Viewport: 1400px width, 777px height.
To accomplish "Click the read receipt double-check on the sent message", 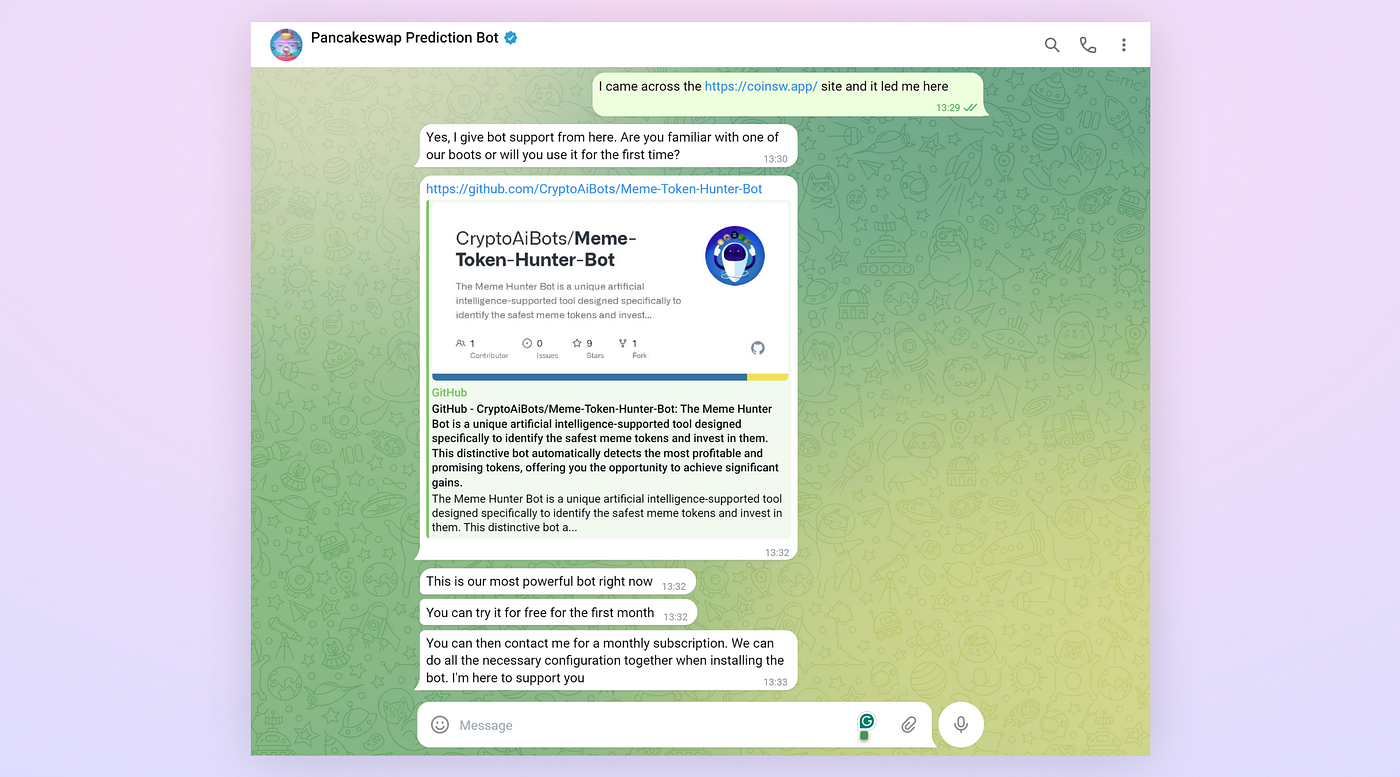I will (x=970, y=107).
